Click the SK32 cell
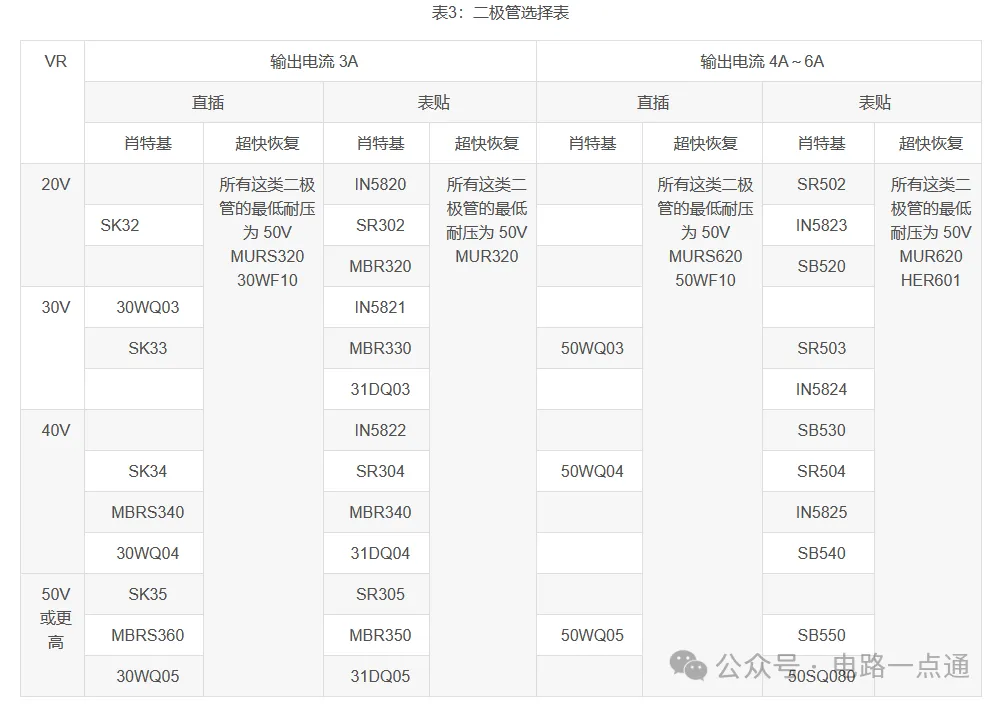Viewport: 1001px width, 706px height. (144, 225)
